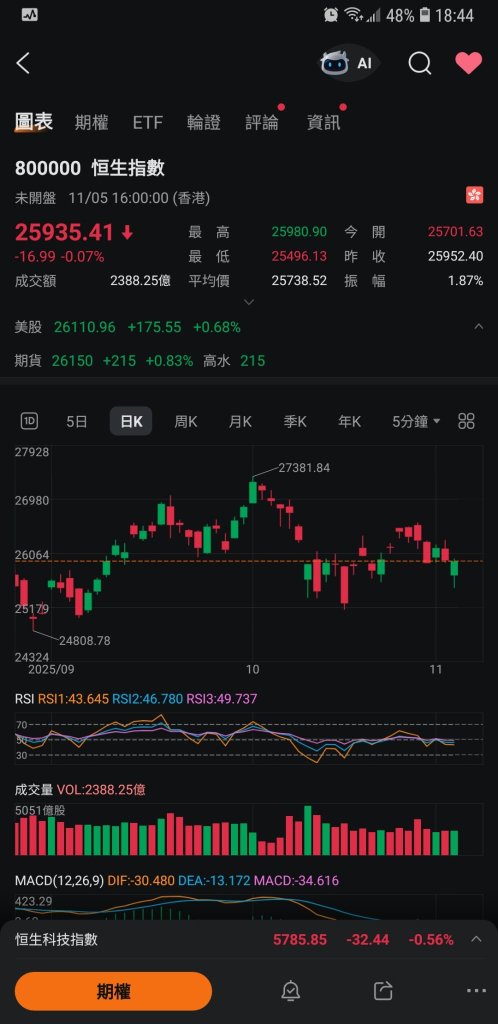
Task: Tap the 最低 value 25496.13
Action: pyautogui.click(x=299, y=256)
